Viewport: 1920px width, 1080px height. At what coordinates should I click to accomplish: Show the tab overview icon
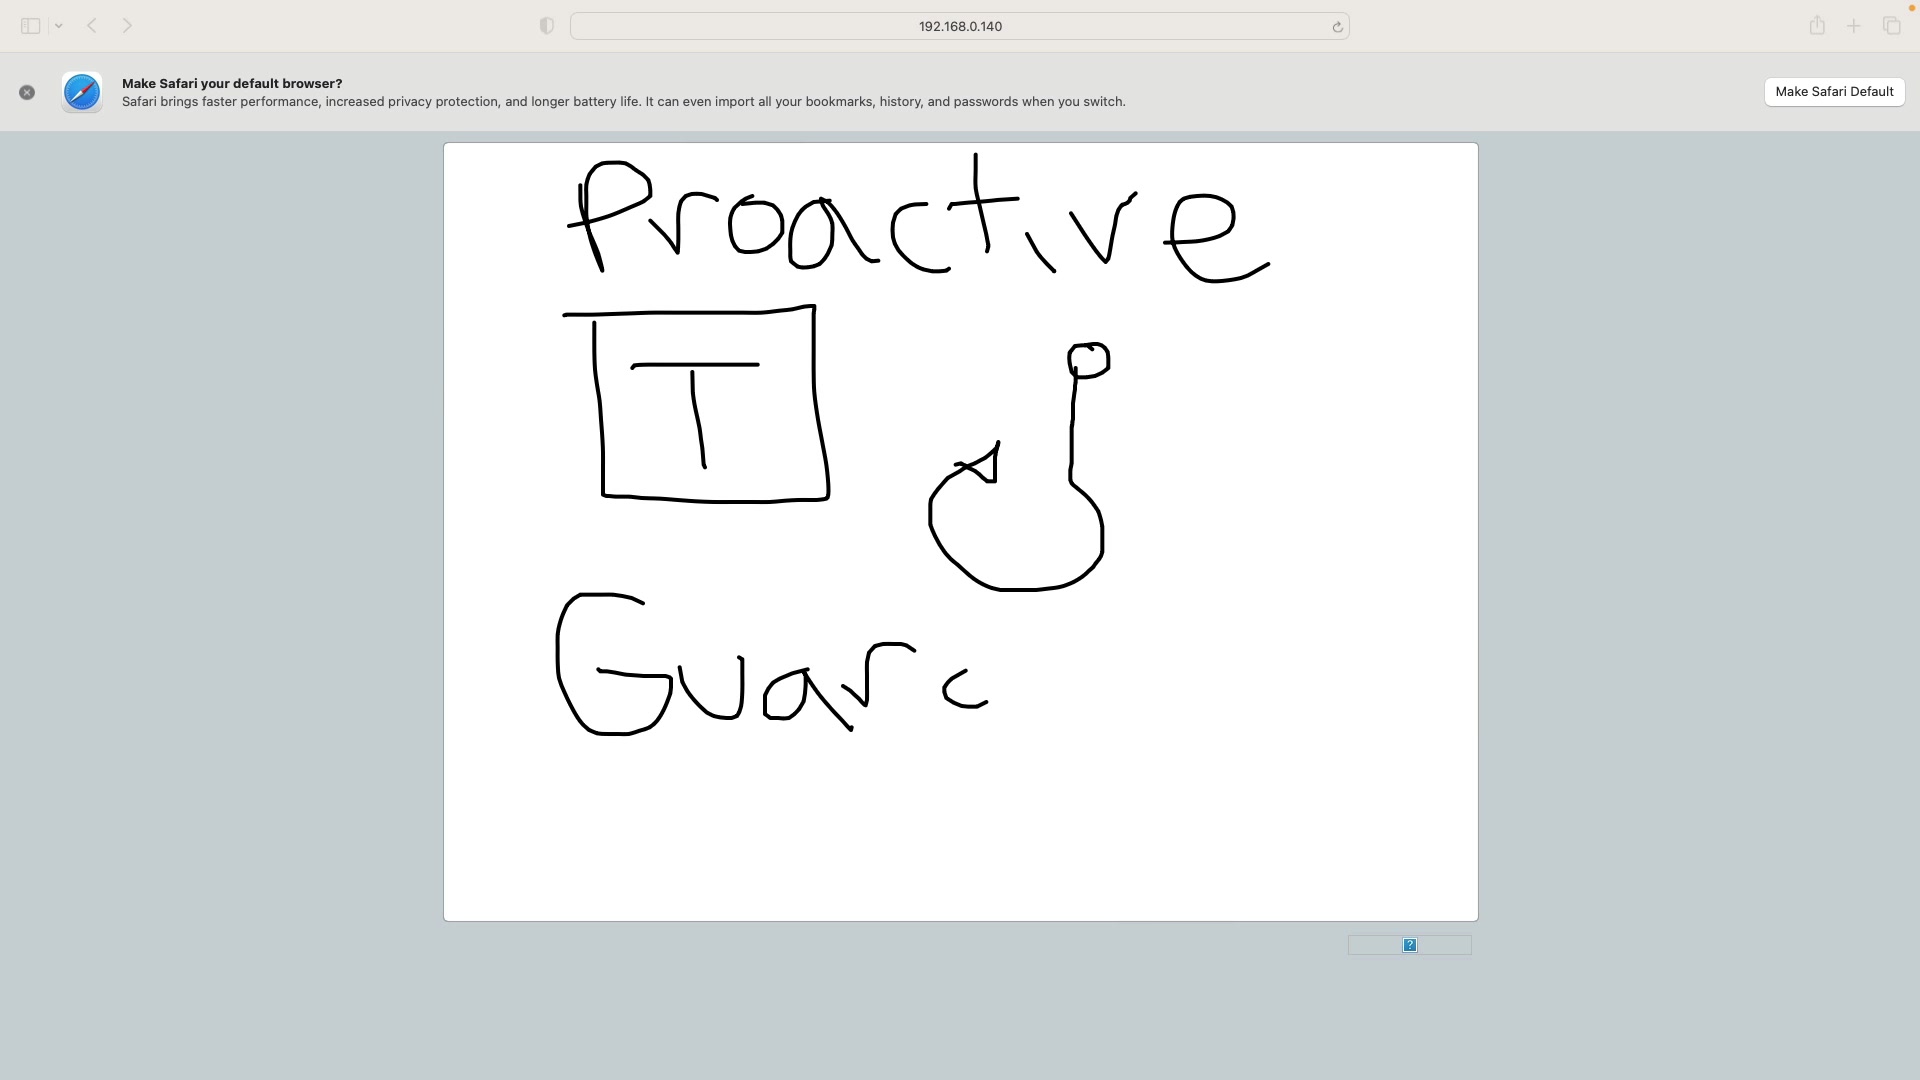(x=1891, y=26)
